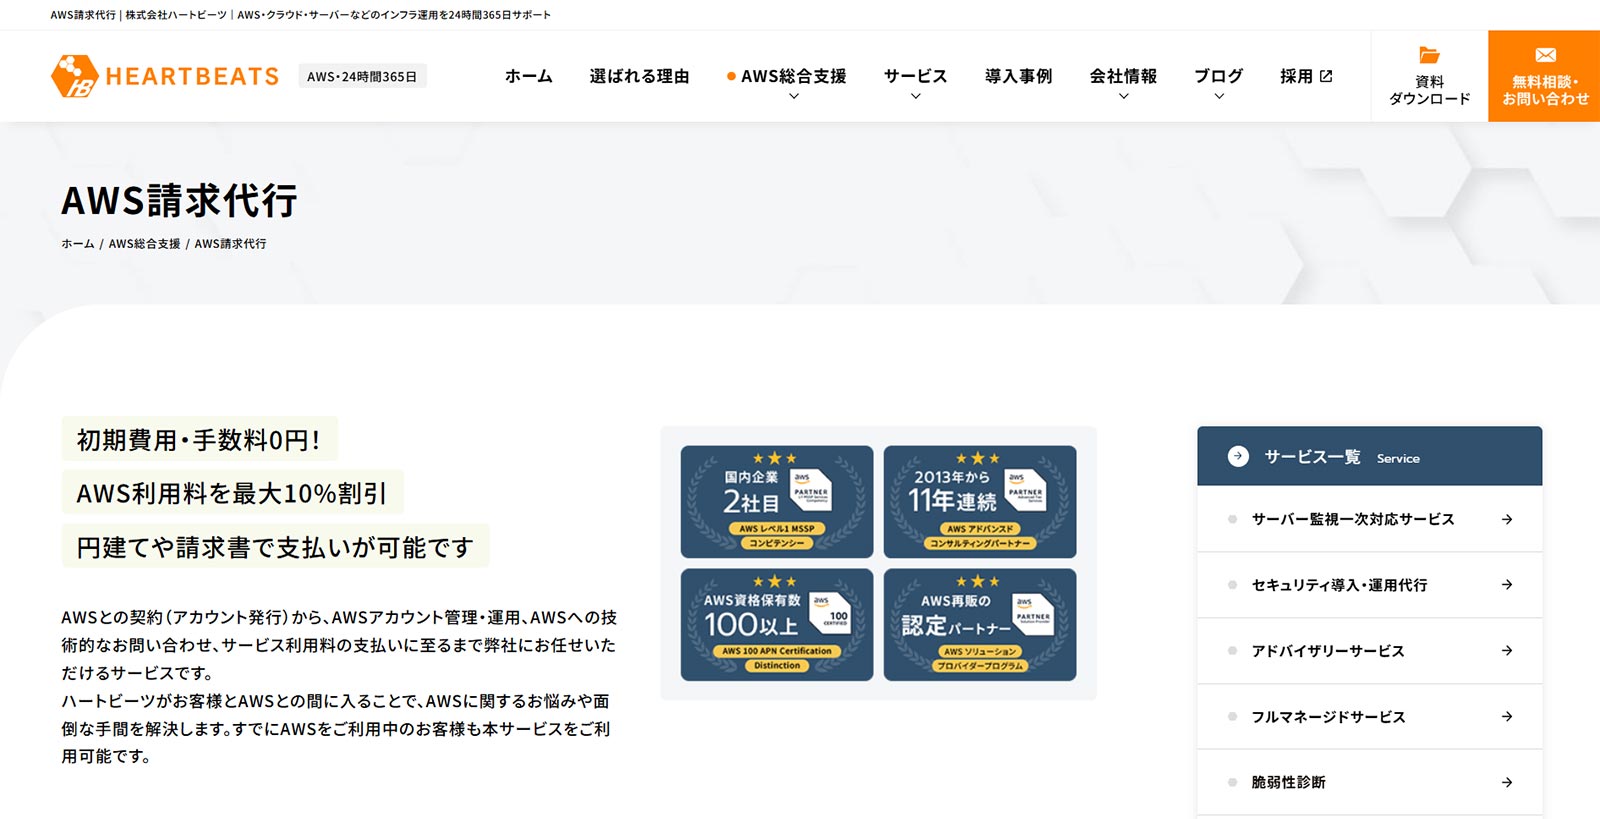Expand the 会社情報 menu chevron
Screen dimensions: 1600x819
click(x=1123, y=97)
